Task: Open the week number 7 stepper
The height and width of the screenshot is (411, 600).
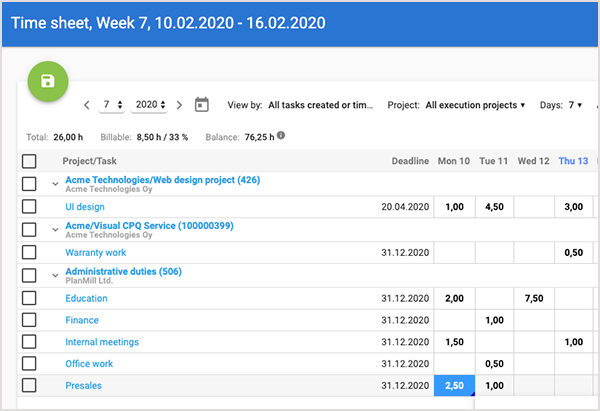Action: (111, 104)
